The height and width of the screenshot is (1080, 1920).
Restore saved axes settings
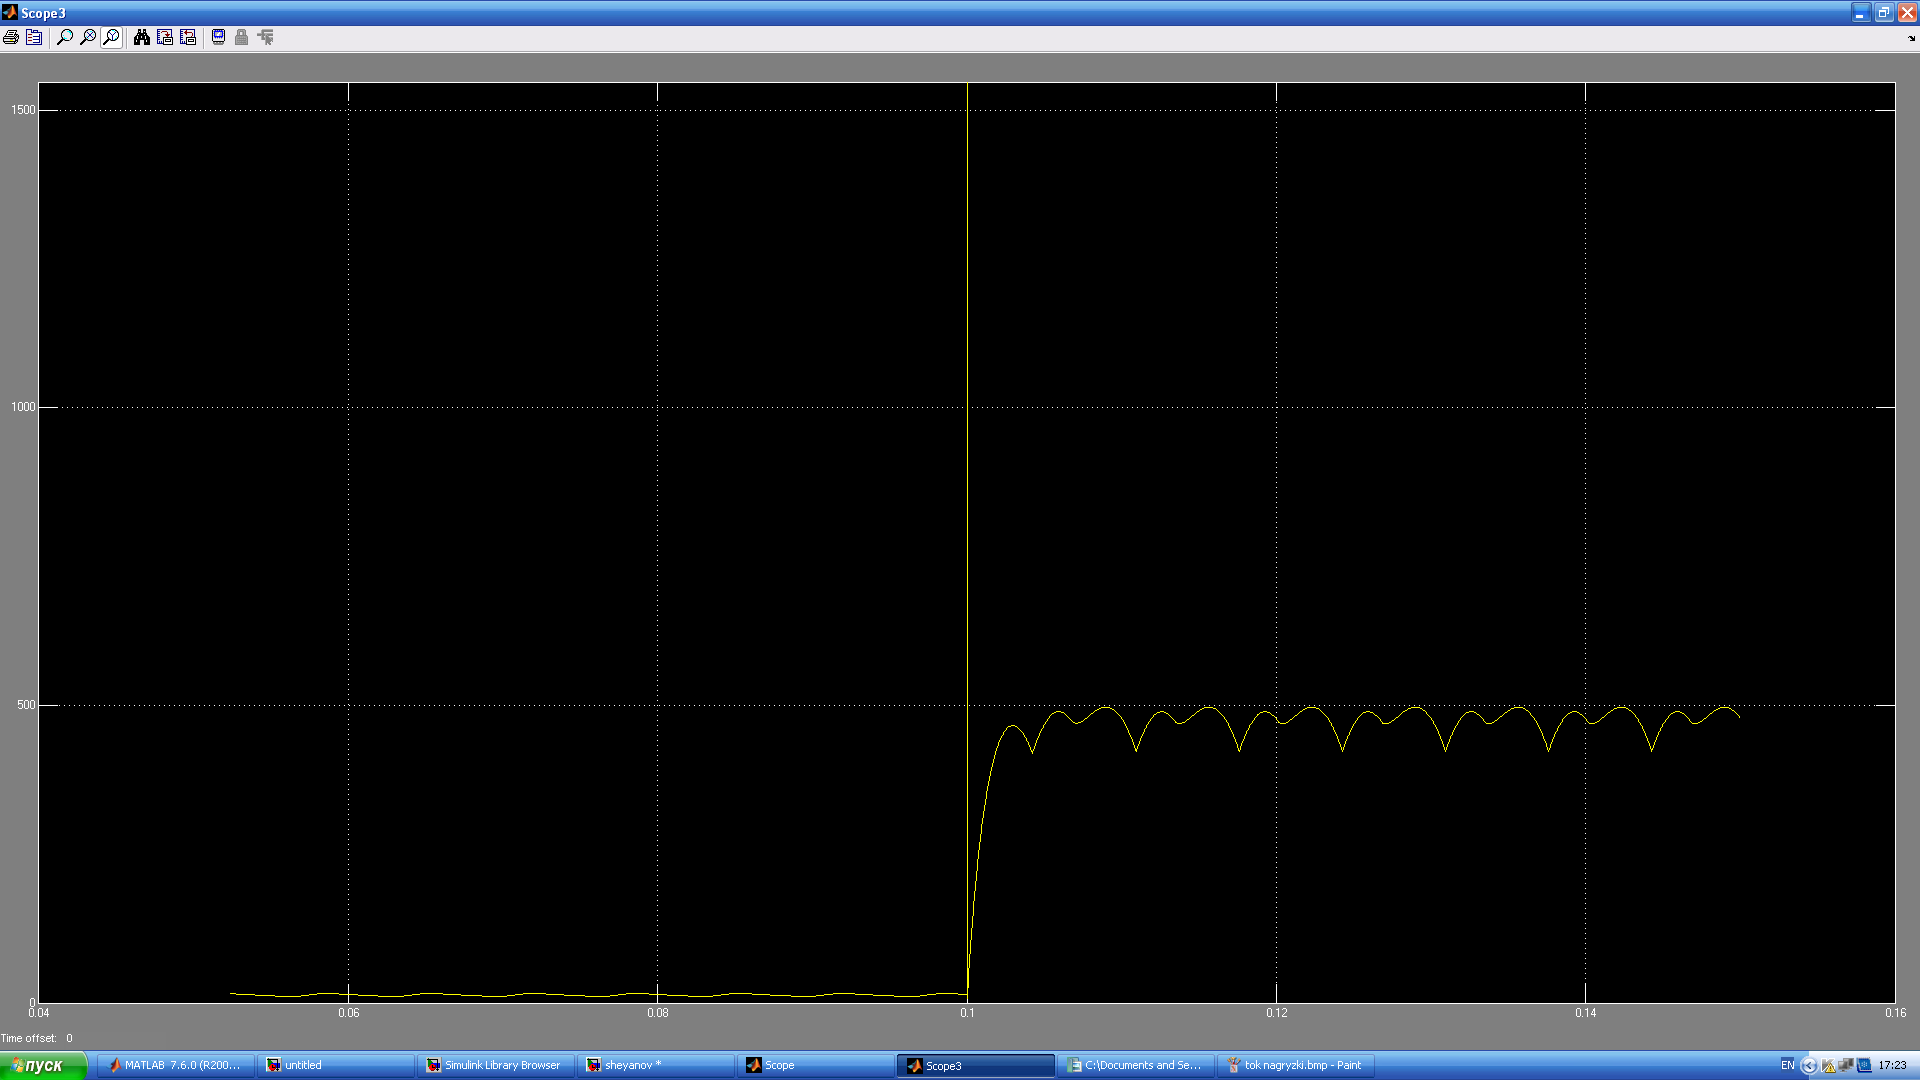[x=188, y=37]
